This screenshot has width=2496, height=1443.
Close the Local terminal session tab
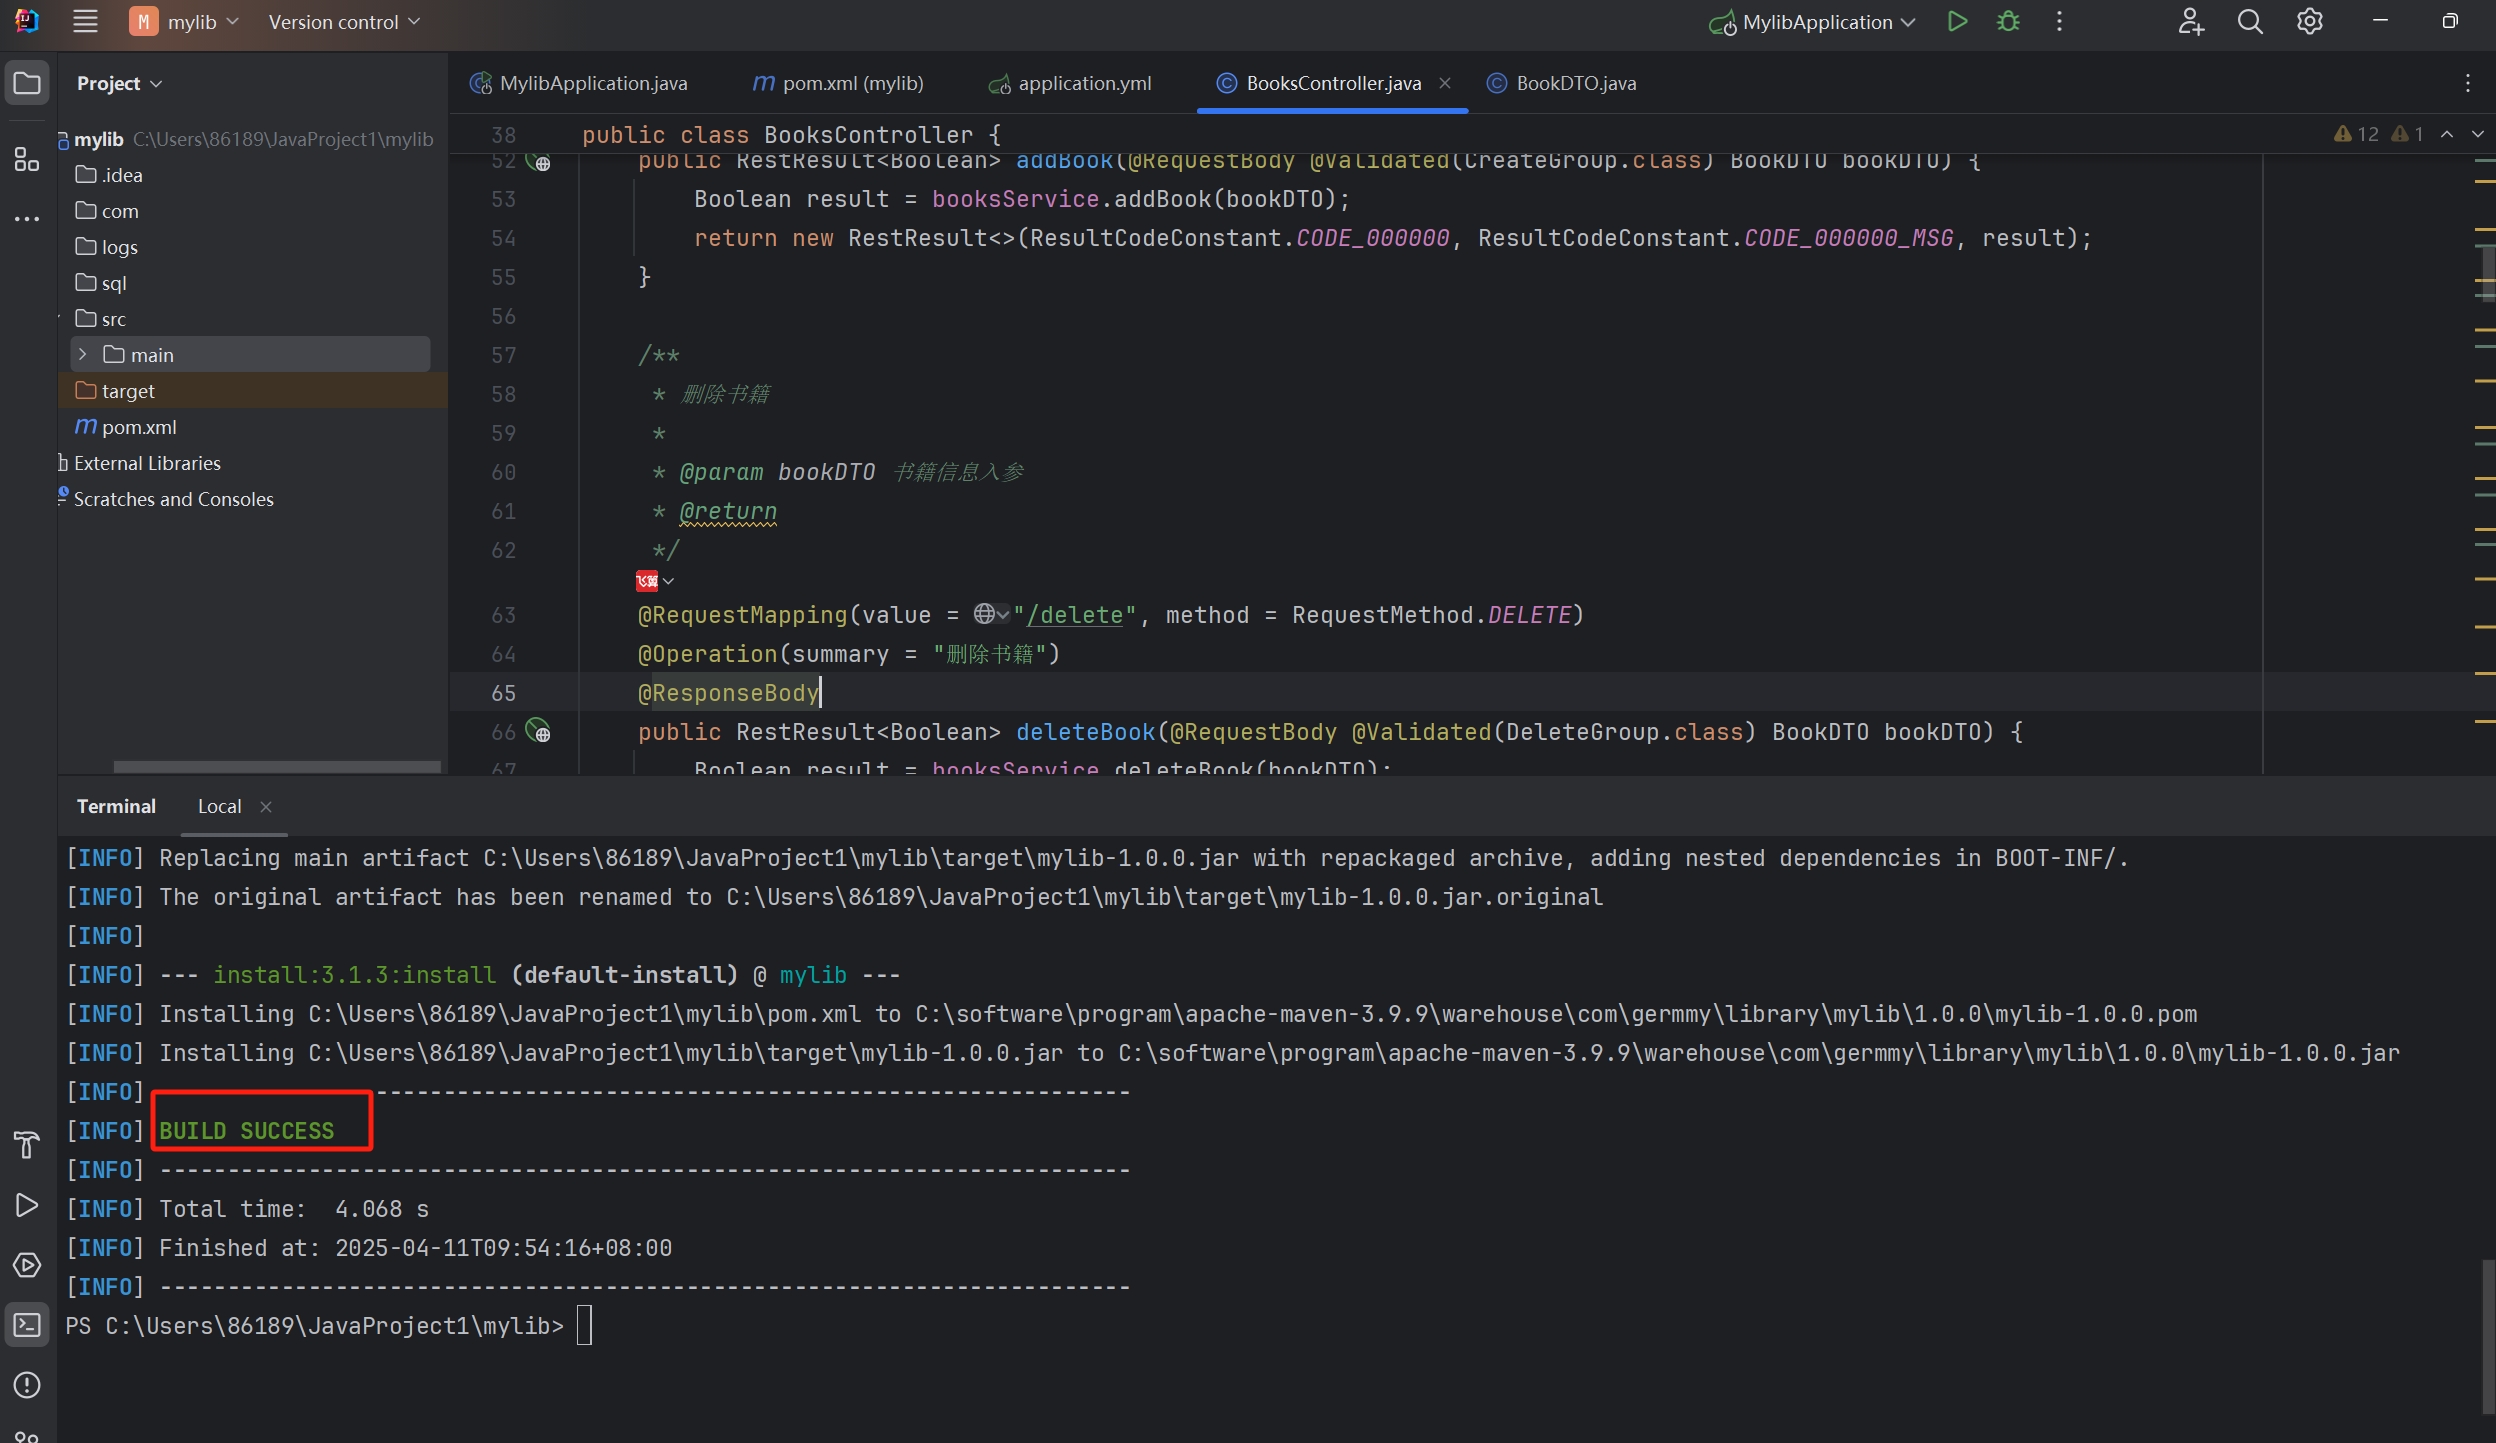click(266, 807)
